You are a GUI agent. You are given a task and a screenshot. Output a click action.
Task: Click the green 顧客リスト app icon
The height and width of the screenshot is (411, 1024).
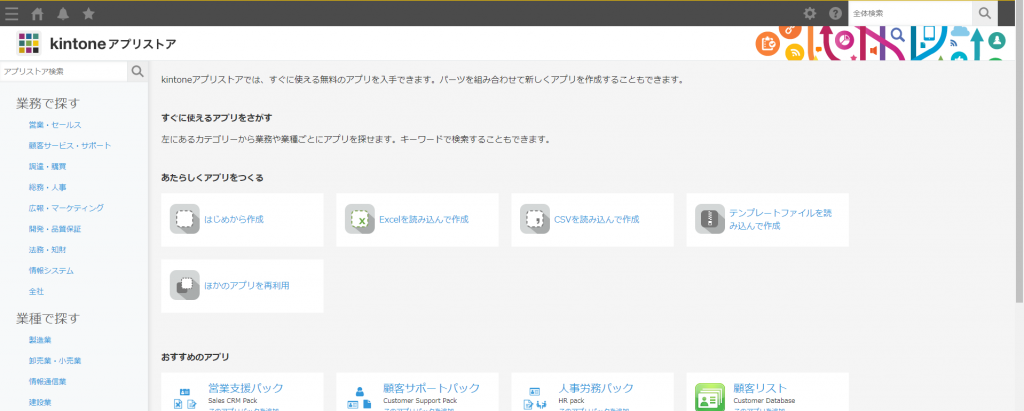coord(710,397)
